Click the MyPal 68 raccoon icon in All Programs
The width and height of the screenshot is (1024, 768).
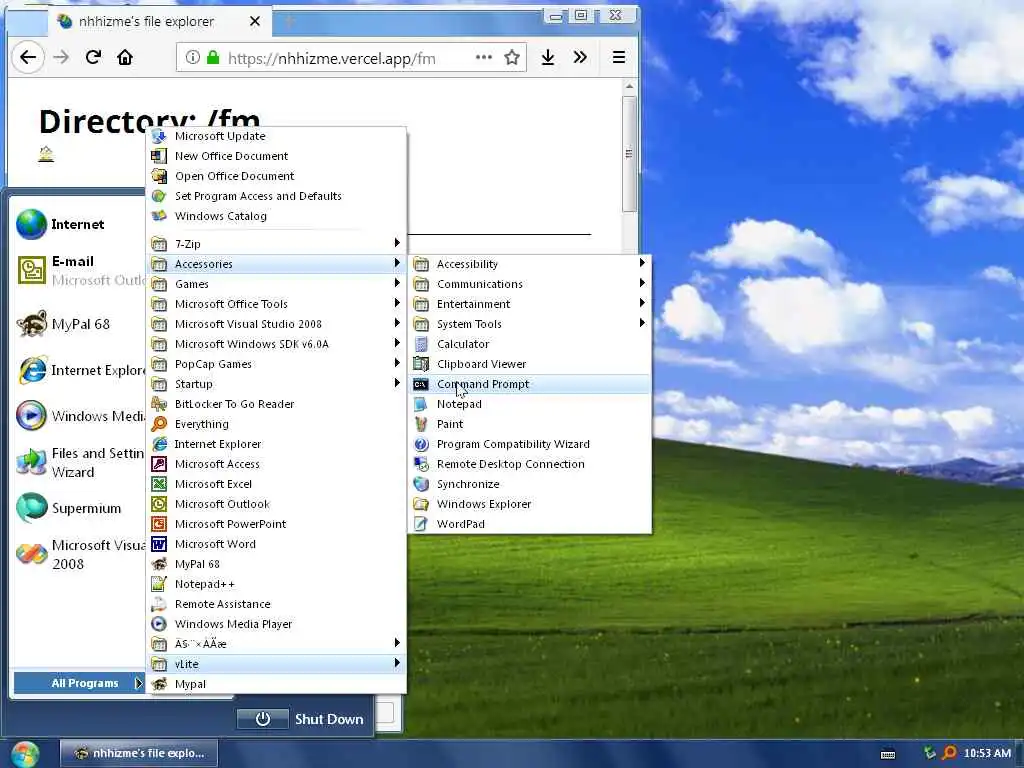pos(159,564)
